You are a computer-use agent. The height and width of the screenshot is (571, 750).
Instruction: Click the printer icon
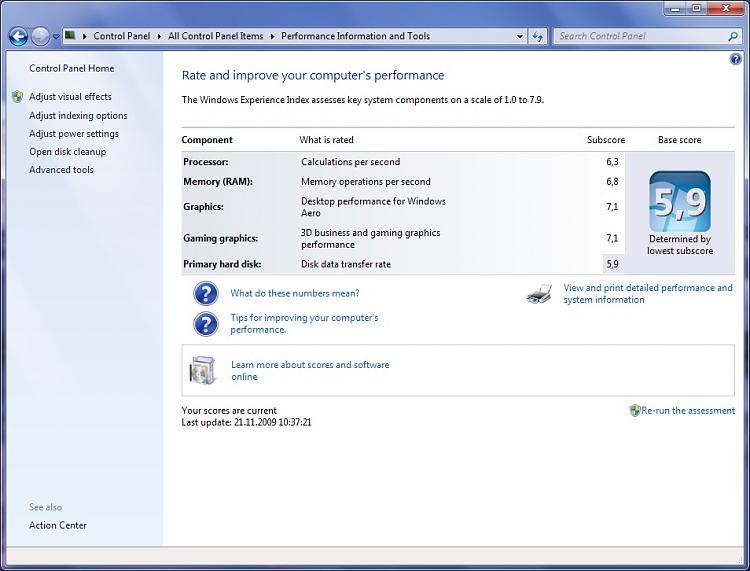pos(540,294)
